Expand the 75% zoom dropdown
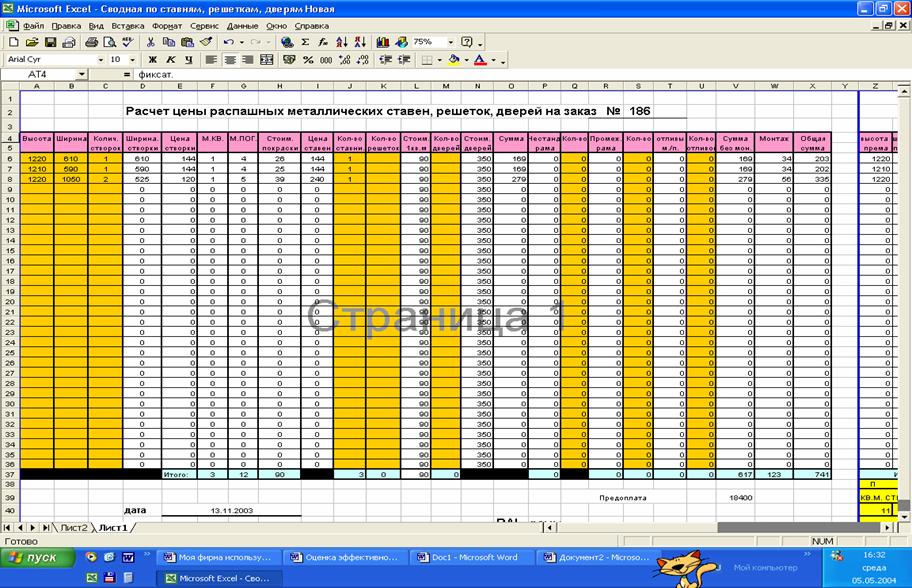This screenshot has width=912, height=588. (451, 43)
